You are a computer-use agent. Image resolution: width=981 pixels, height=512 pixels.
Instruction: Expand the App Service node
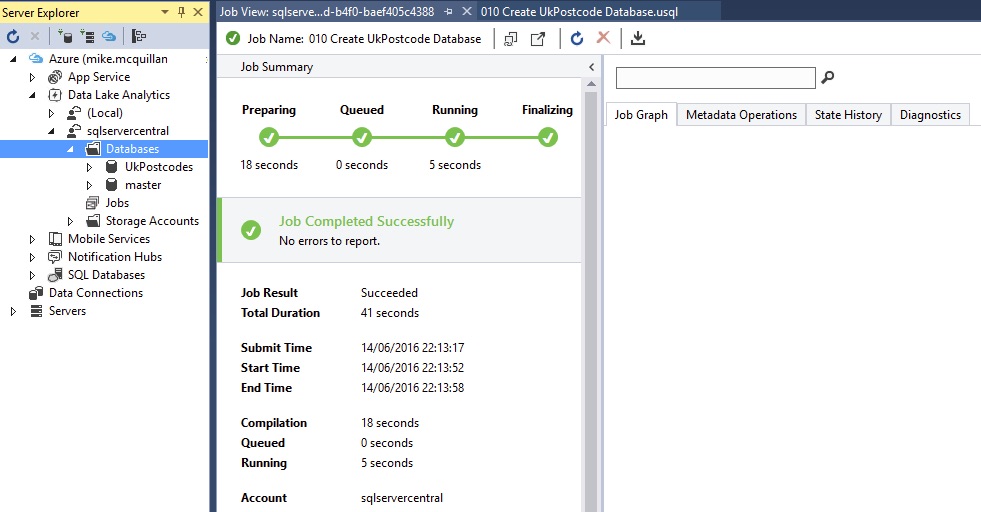pyautogui.click(x=33, y=77)
